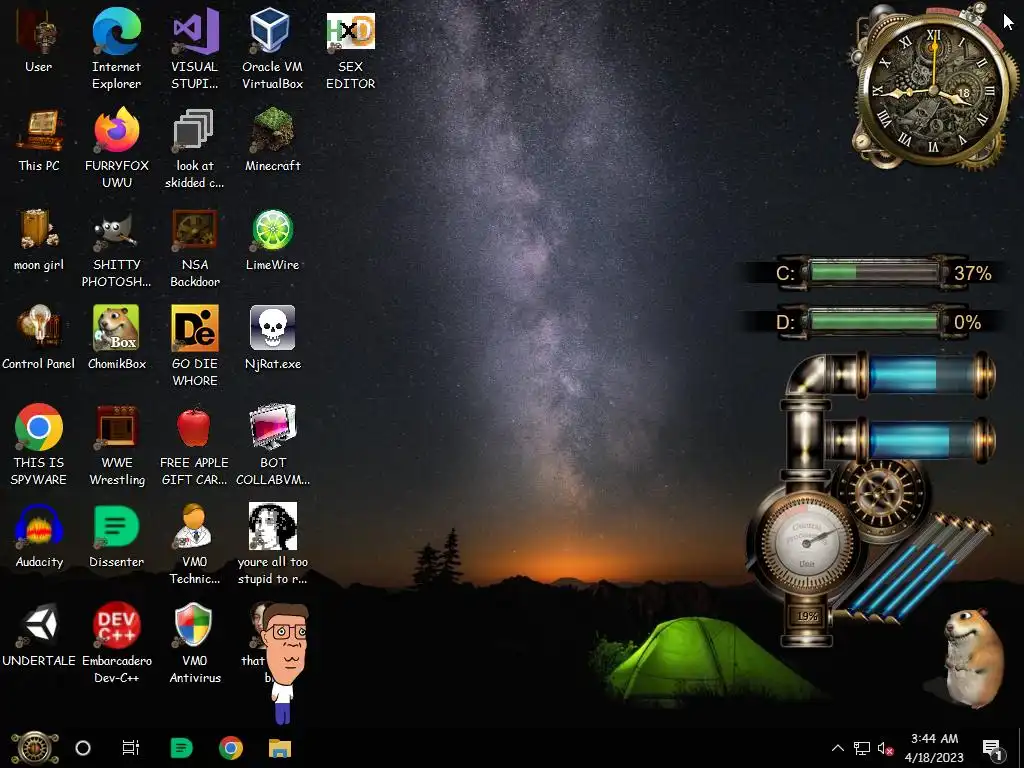The height and width of the screenshot is (768, 1024).
Task: Open the clock showing 3:44 AM
Action: point(934,748)
